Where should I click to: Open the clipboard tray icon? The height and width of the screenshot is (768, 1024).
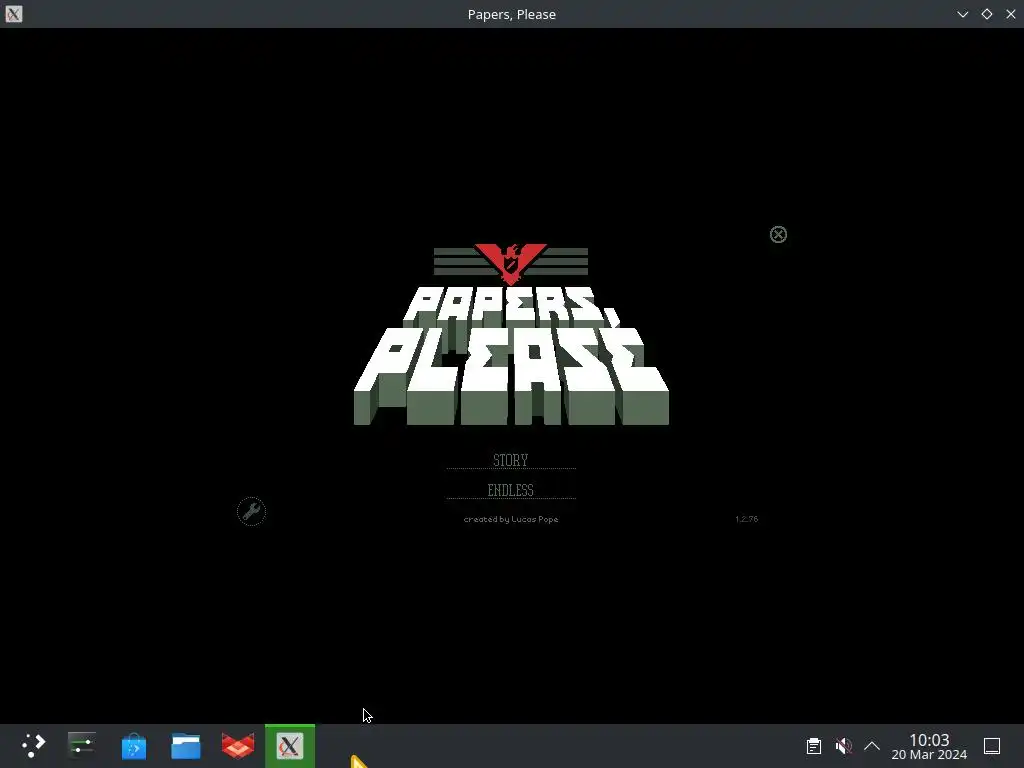tap(814, 746)
